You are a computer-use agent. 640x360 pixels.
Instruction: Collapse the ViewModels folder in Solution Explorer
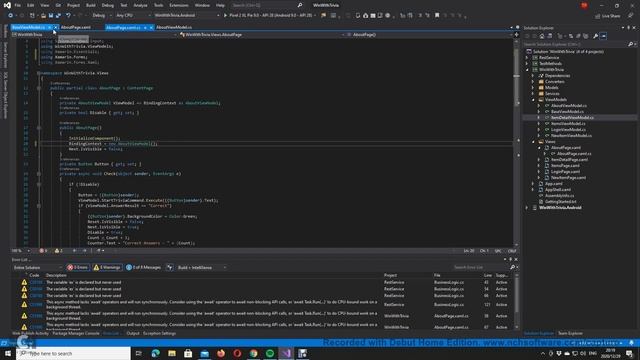pos(533,100)
